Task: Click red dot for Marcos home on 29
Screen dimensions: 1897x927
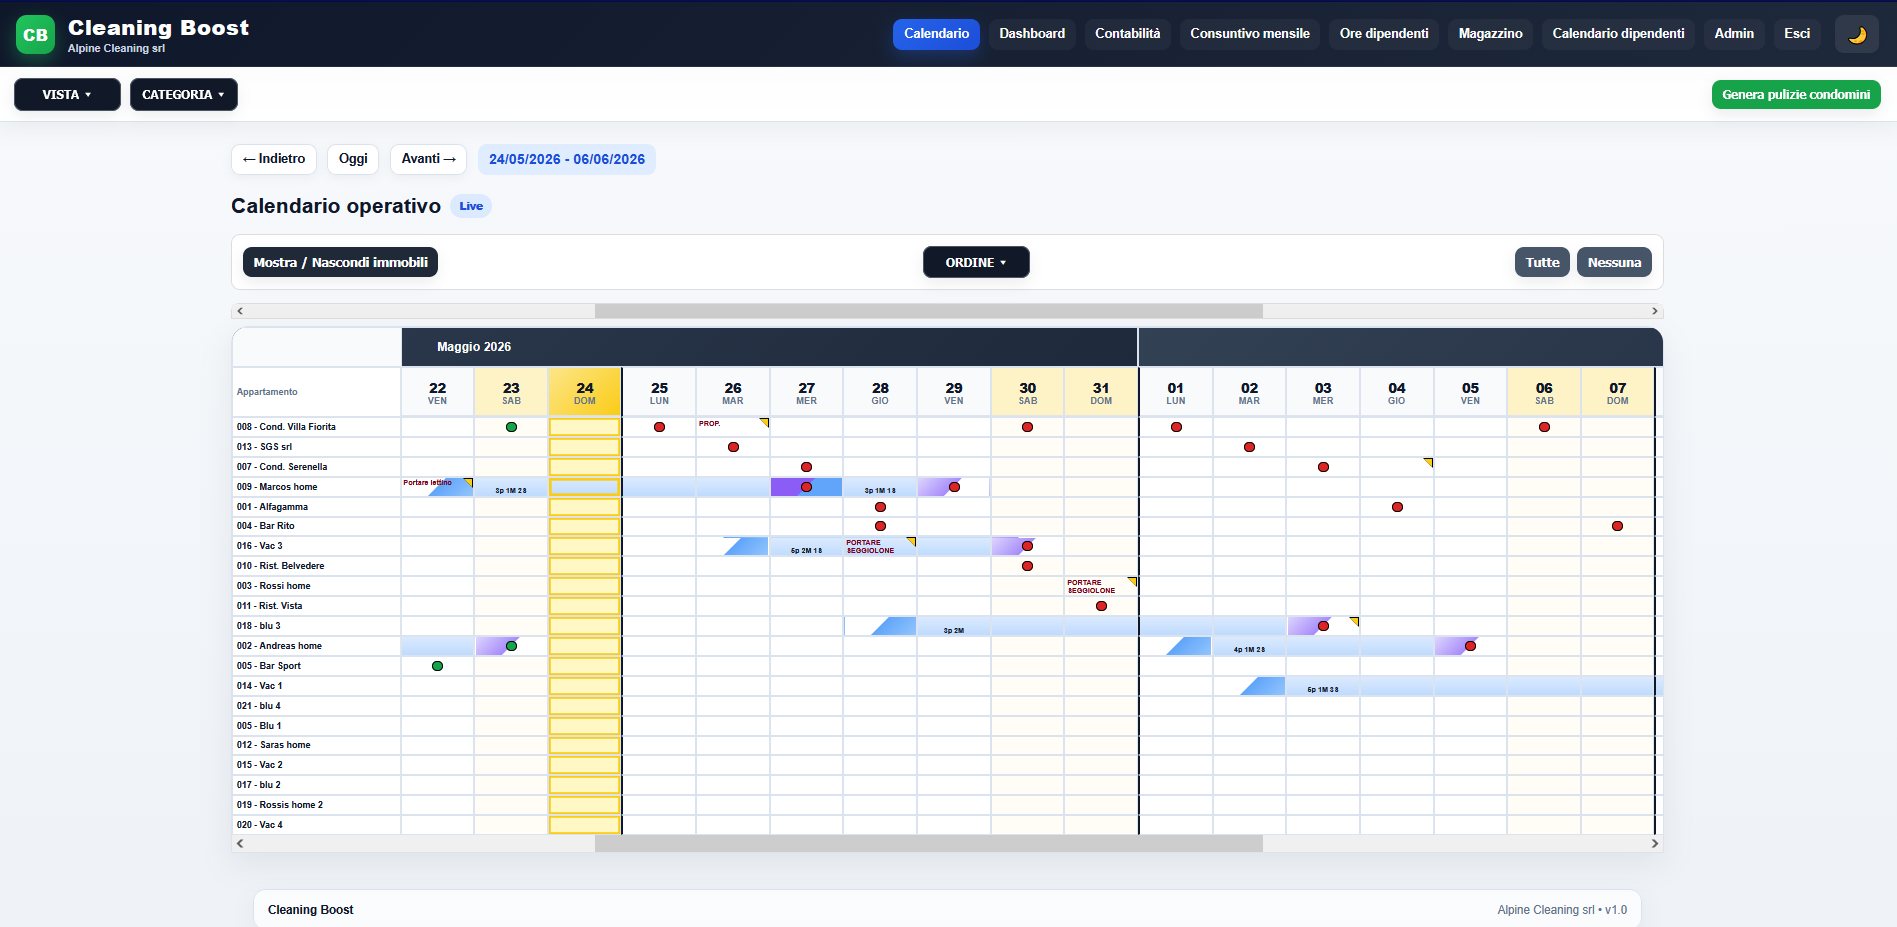Action: 954,487
